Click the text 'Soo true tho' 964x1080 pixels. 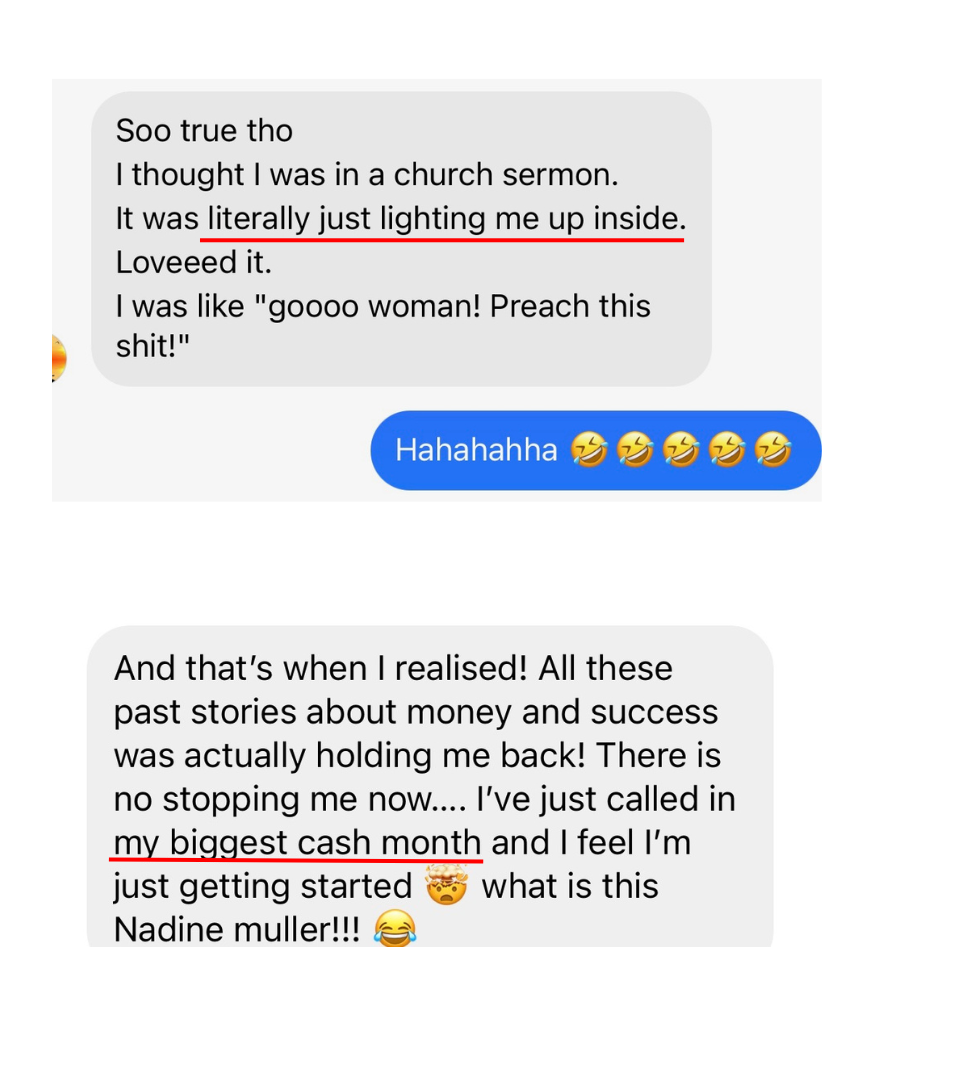coord(205,131)
